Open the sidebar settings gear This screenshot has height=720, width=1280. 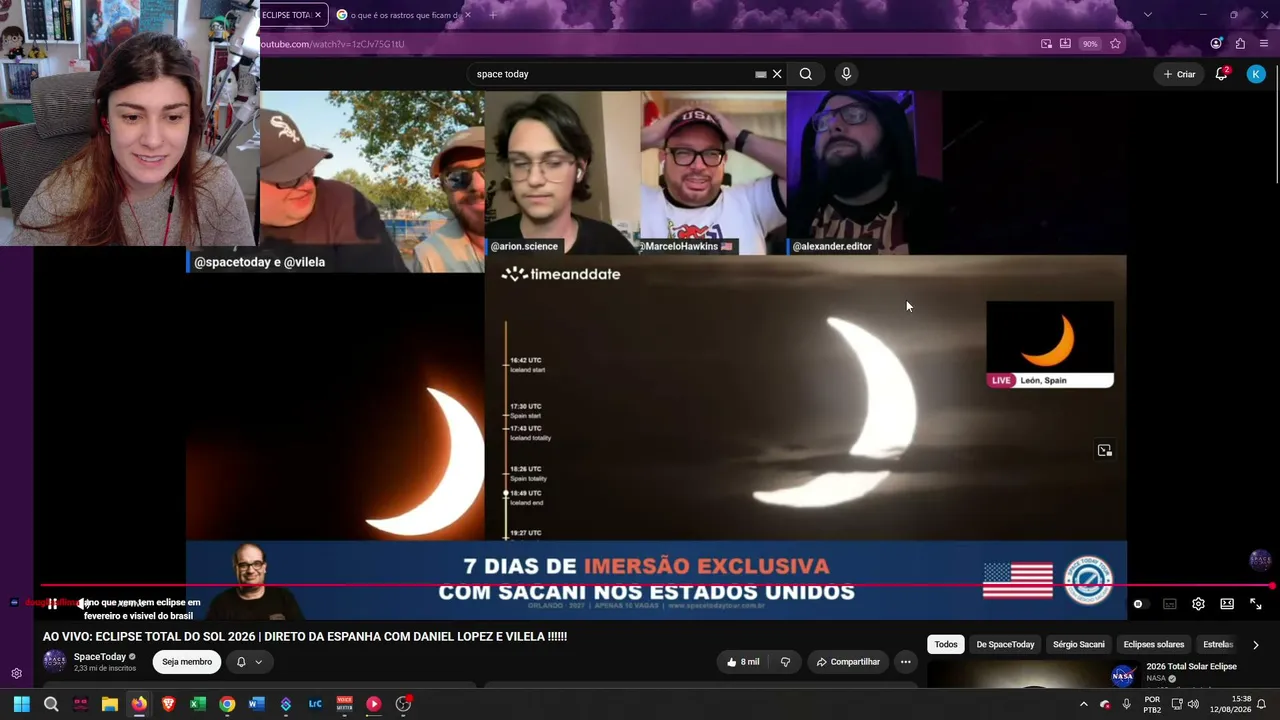(x=16, y=674)
